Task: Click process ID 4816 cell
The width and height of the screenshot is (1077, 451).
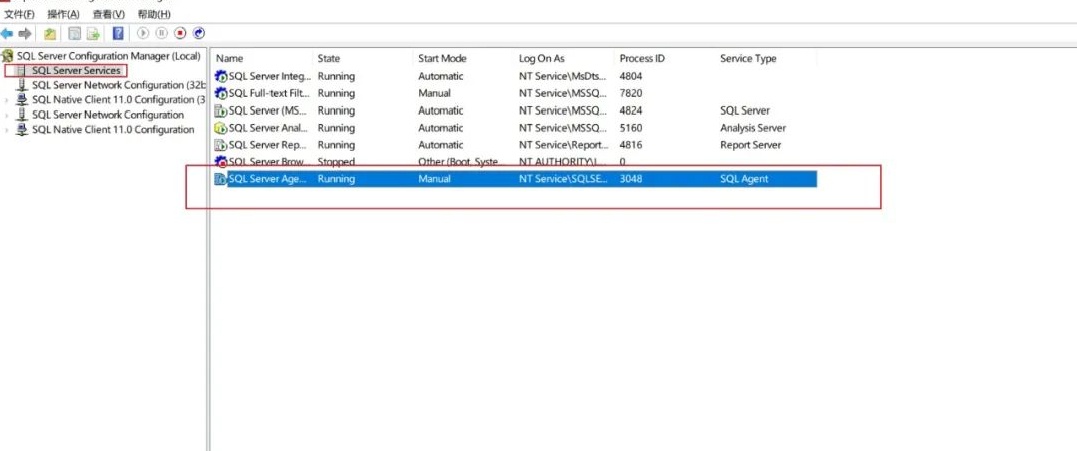Action: 631,145
